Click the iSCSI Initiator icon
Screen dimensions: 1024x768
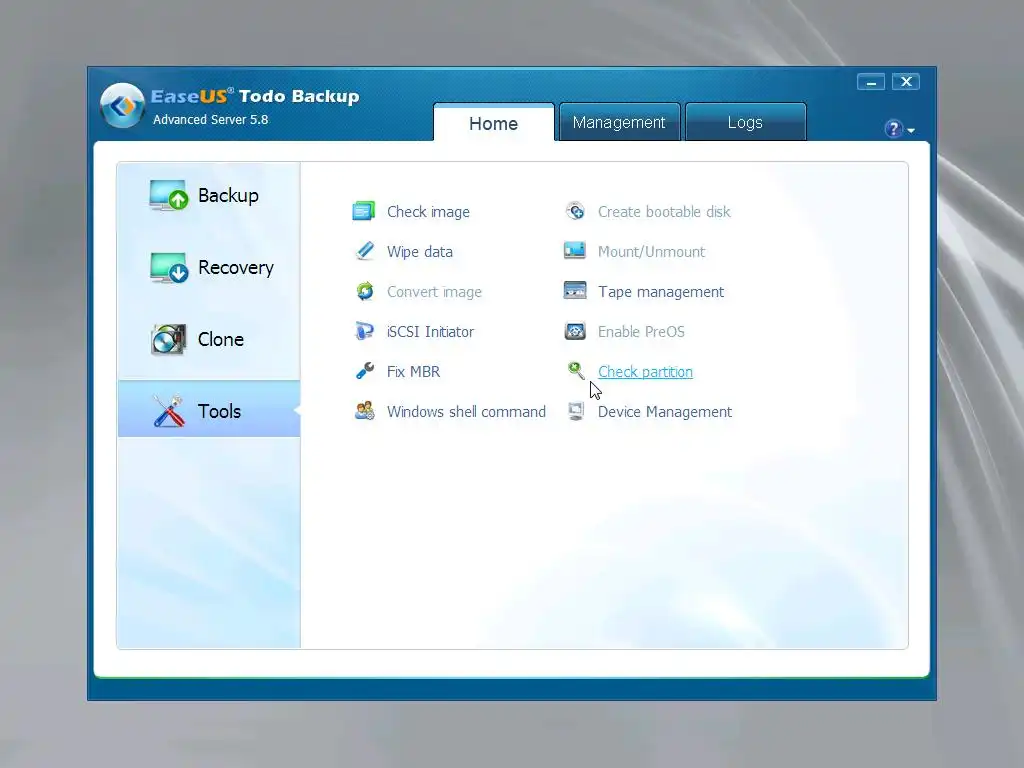(364, 330)
